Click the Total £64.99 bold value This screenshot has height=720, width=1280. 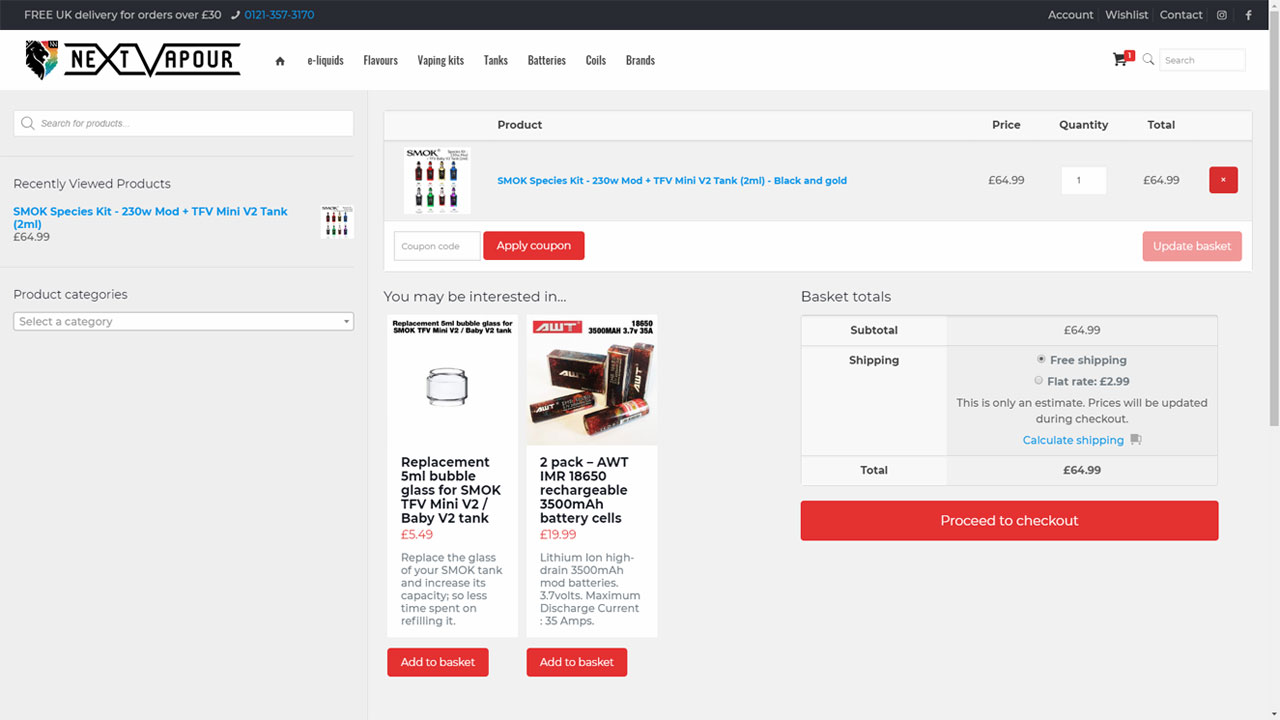tap(1082, 470)
